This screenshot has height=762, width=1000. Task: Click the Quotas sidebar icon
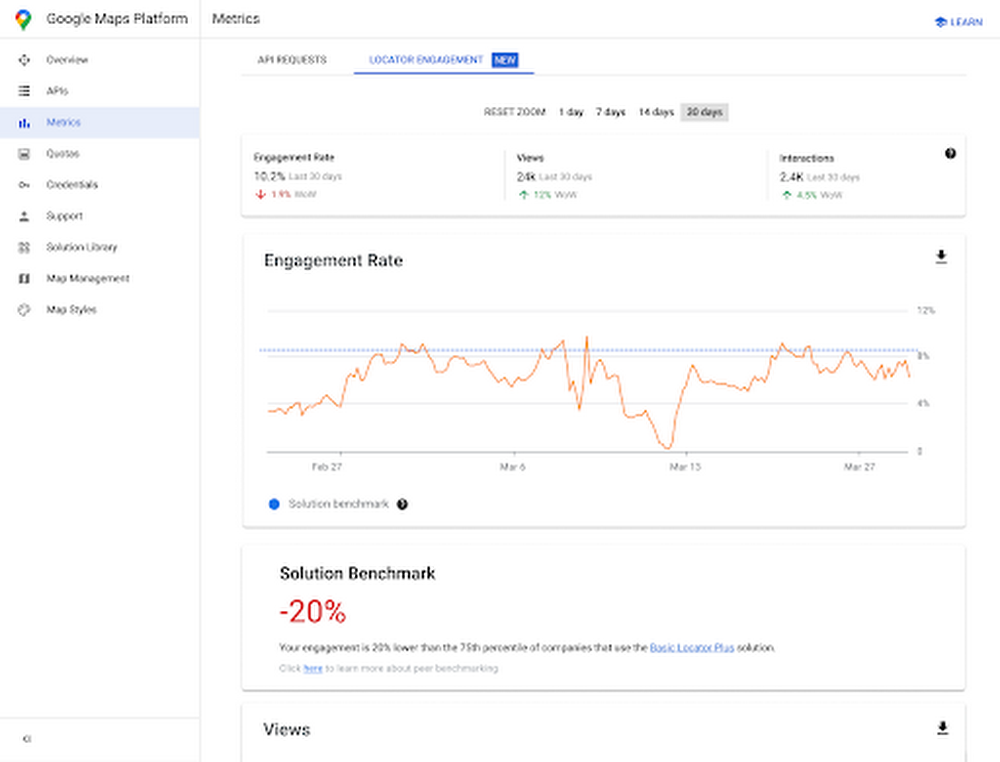coord(24,153)
